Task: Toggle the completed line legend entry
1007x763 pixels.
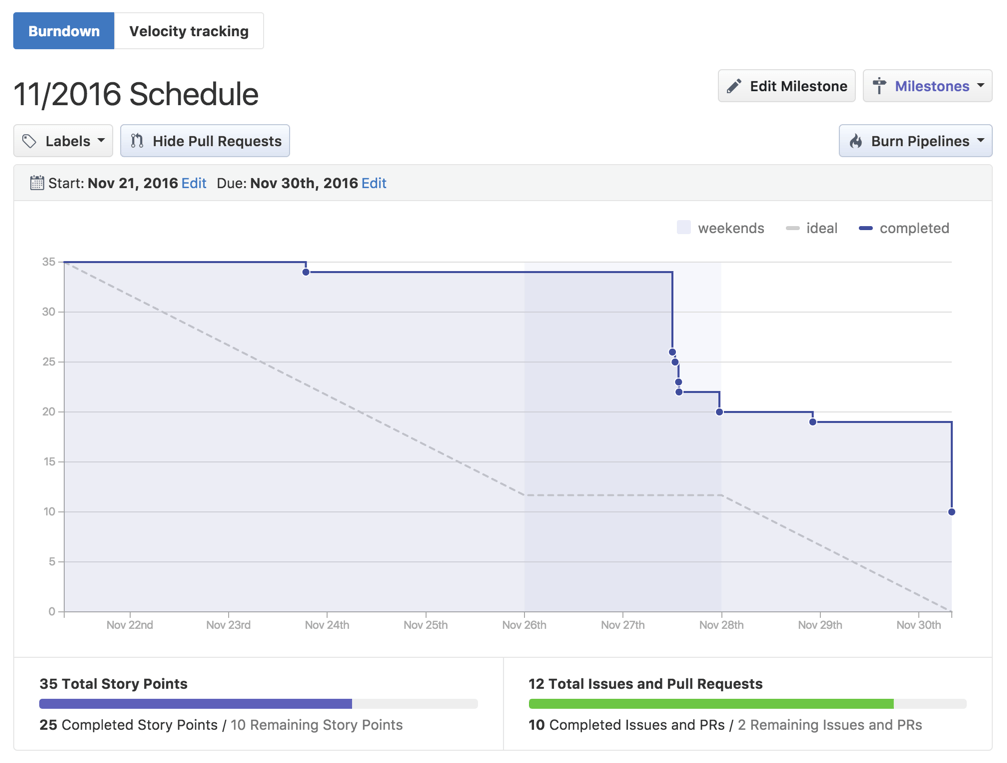Action: [904, 228]
